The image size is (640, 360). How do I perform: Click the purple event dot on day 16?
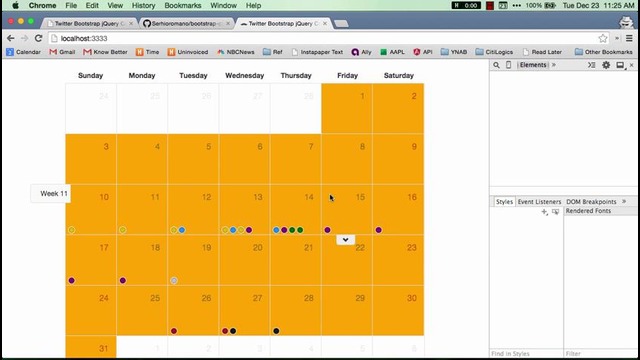[379, 230]
